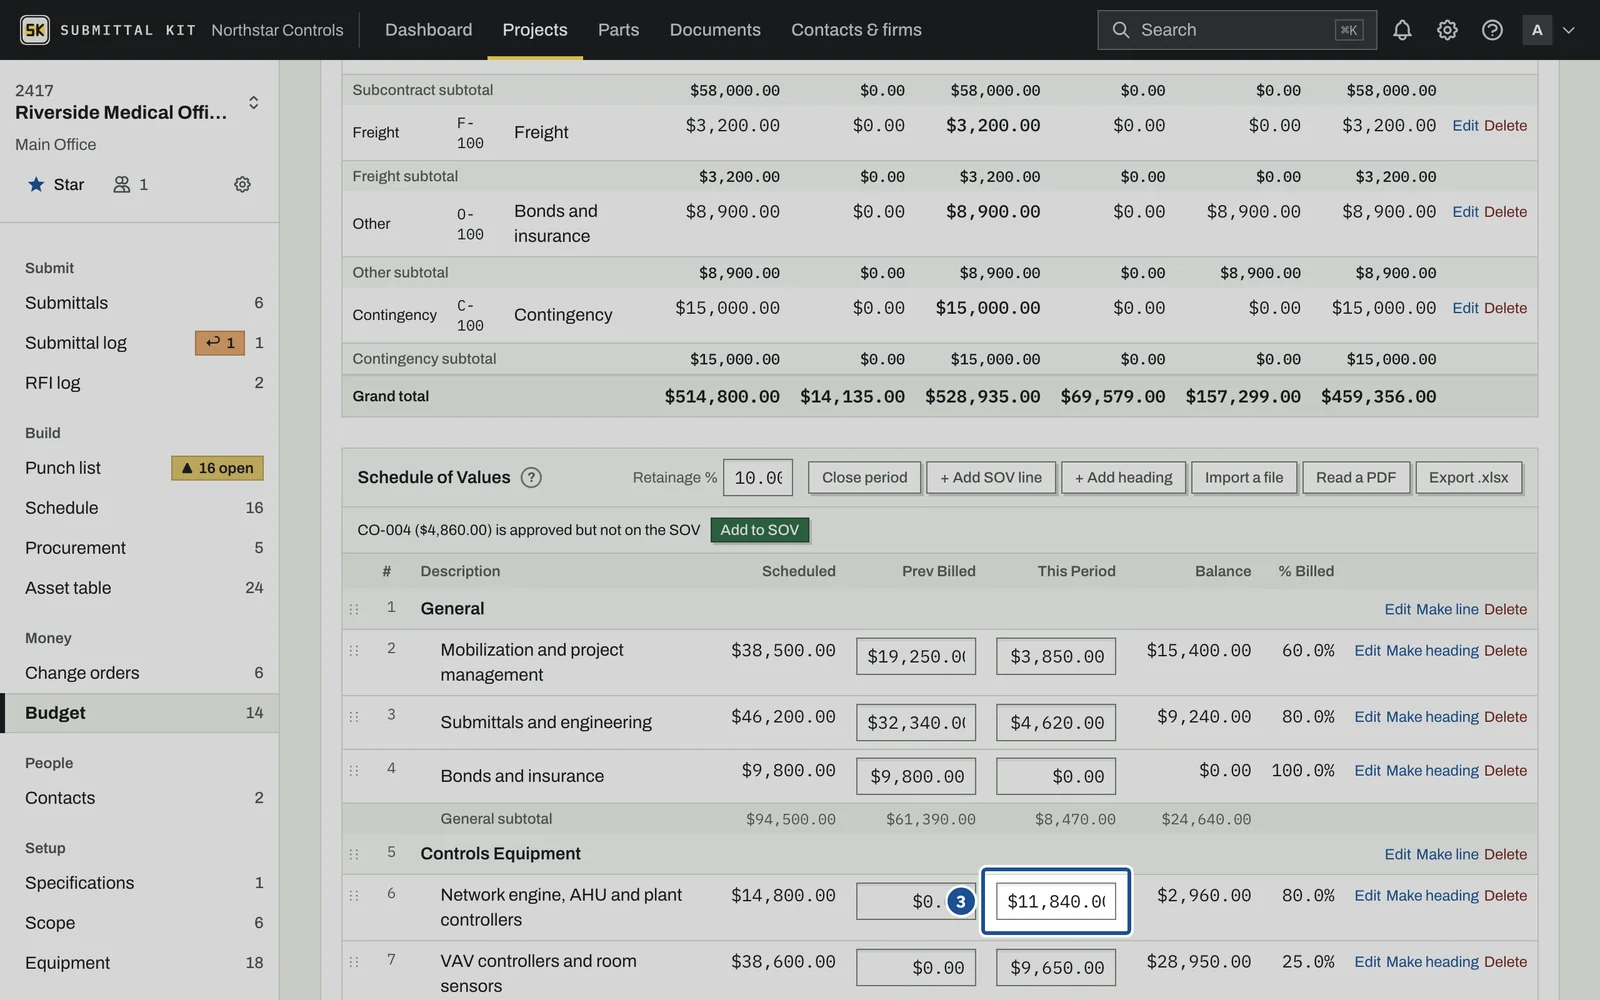Star the Riverside Medical project
The width and height of the screenshot is (1600, 1000).
coord(56,184)
